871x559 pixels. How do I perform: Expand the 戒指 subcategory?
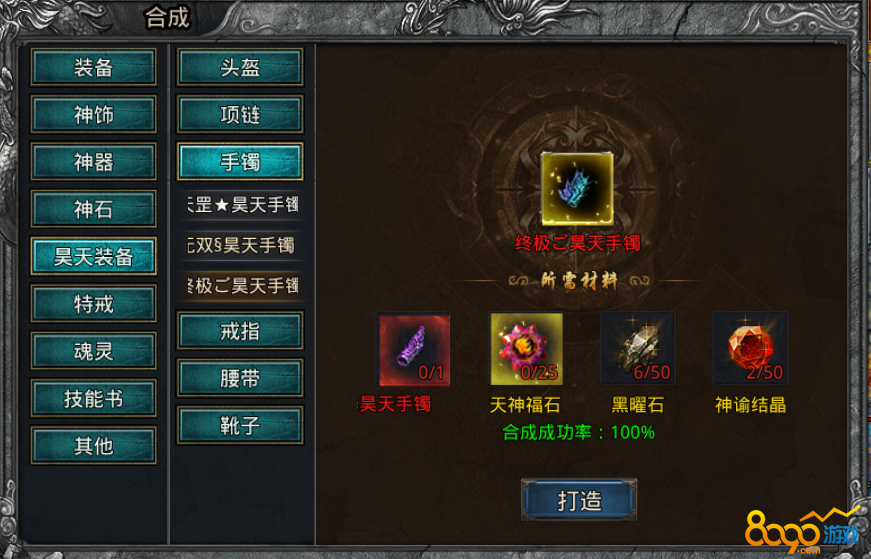[240, 331]
